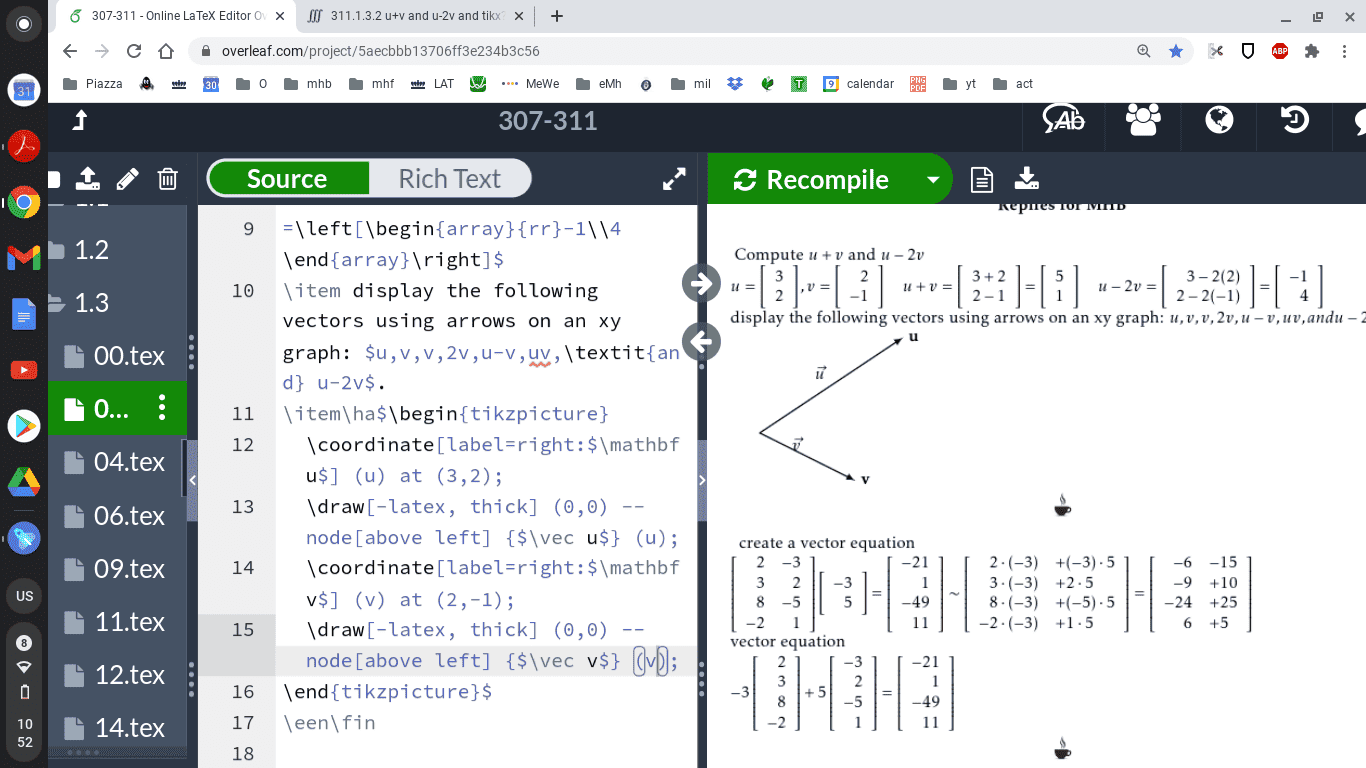Click the right arrow Go to PDF location
This screenshot has height=768, width=1366.
(701, 284)
